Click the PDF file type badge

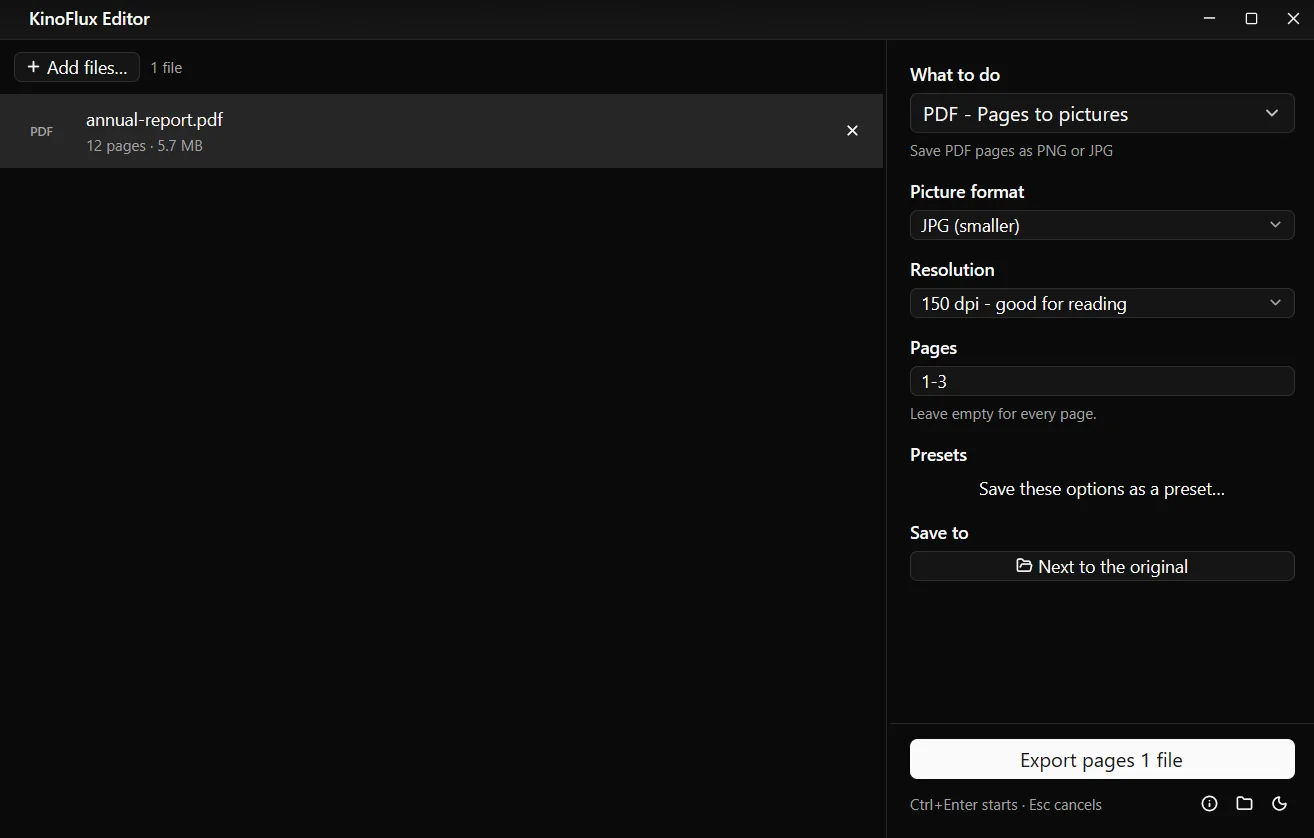pos(41,131)
